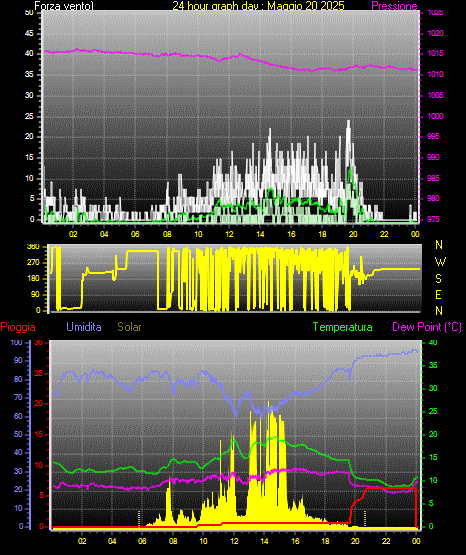Click the pressure axis value "995"
This screenshot has height=555, width=466.
pos(433,136)
